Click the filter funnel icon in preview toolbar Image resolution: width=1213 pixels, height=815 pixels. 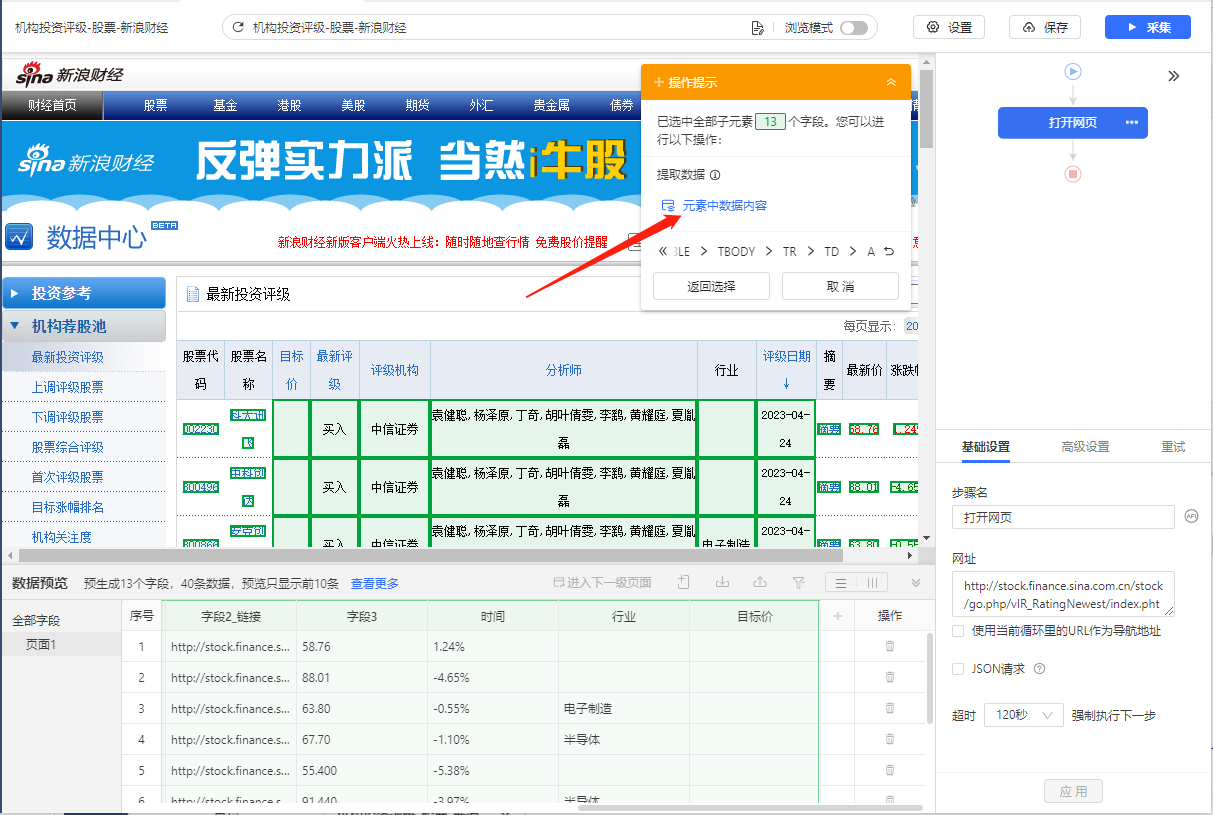(x=798, y=582)
